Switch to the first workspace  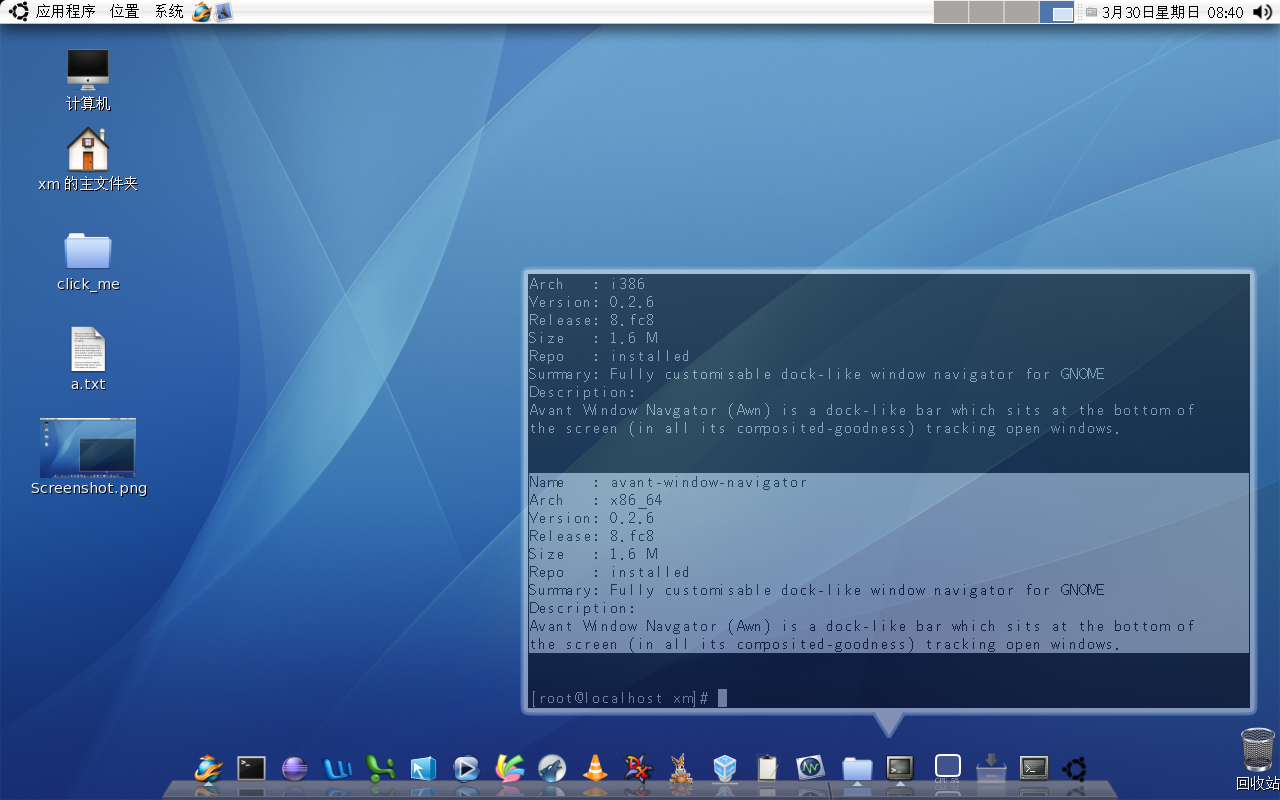[951, 12]
